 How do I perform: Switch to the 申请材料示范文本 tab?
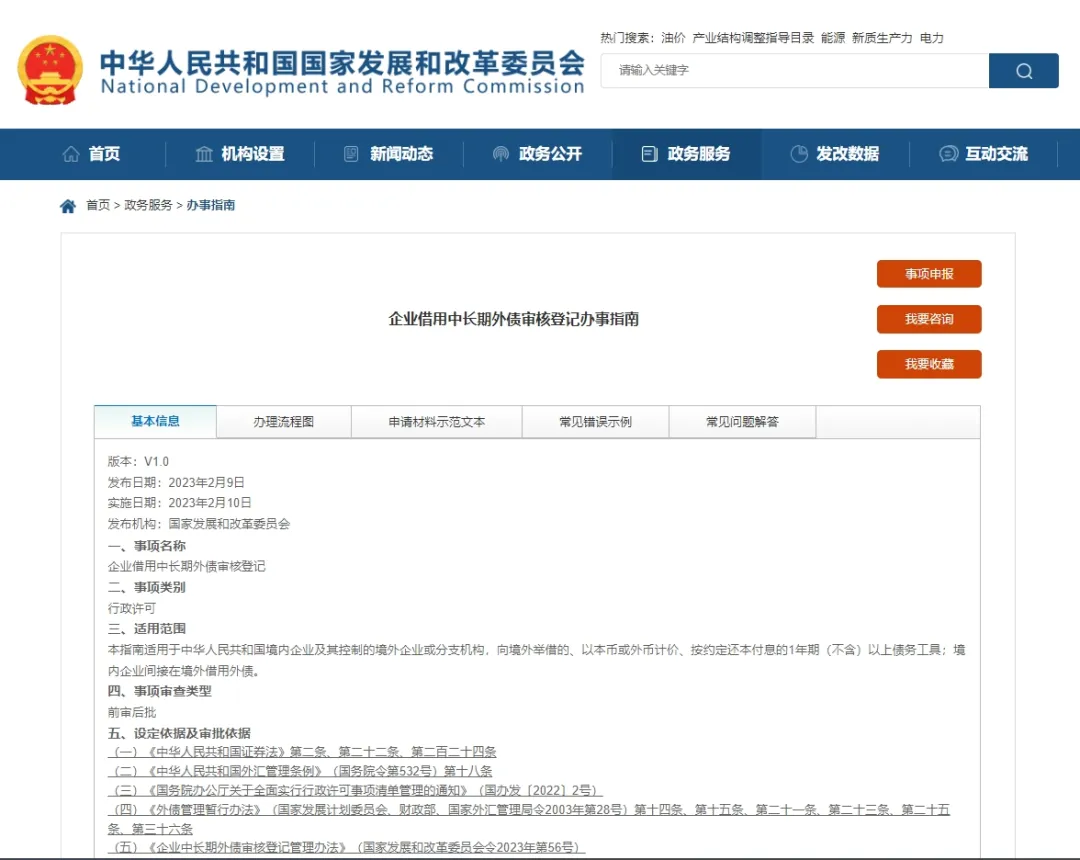[437, 422]
